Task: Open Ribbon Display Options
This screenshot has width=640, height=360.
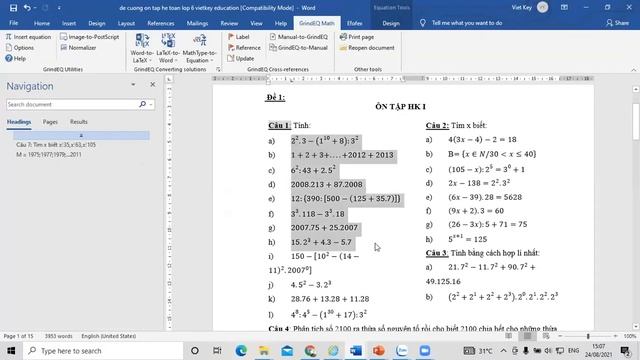Action: pos(564,7)
